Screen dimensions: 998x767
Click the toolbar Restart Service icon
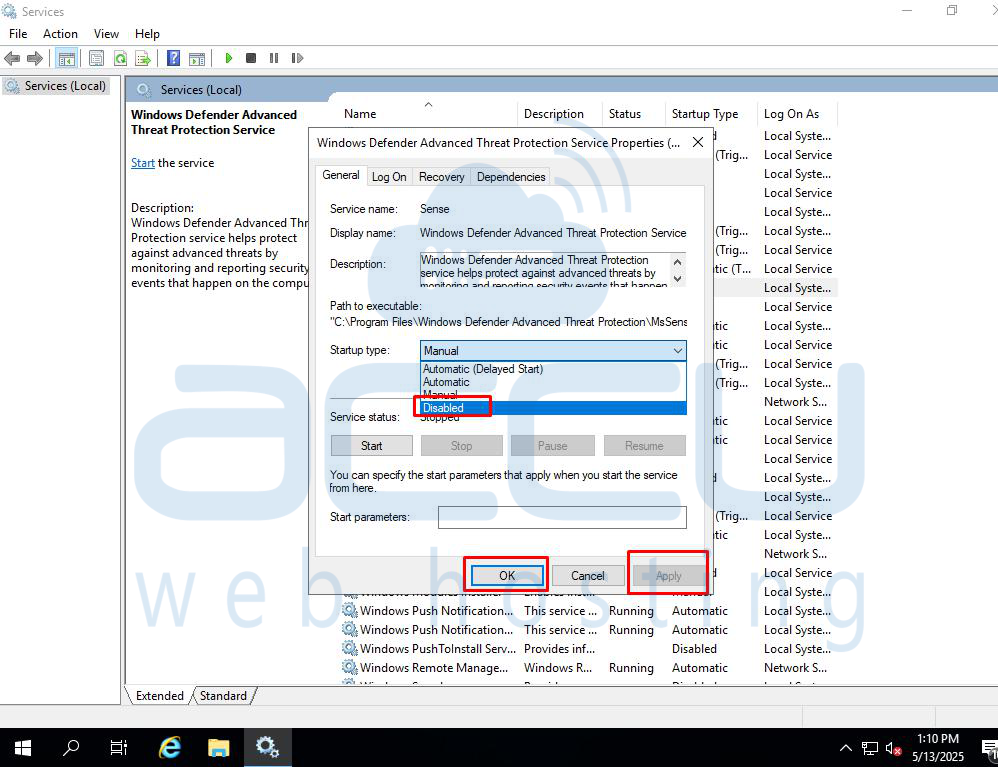pyautogui.click(x=297, y=59)
